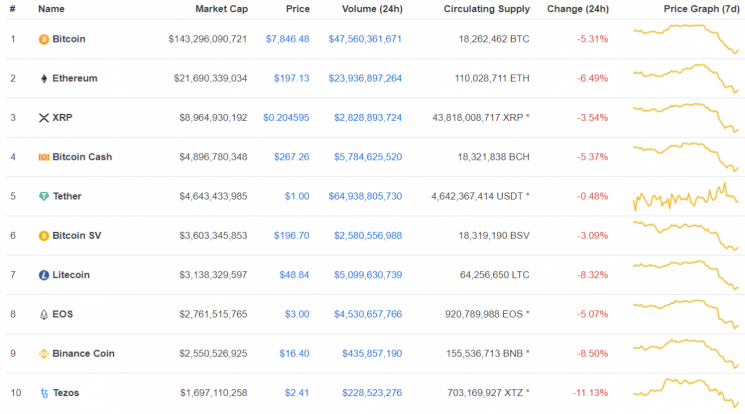Select Tether change -0.48%
The image size is (745, 414).
click(x=592, y=196)
